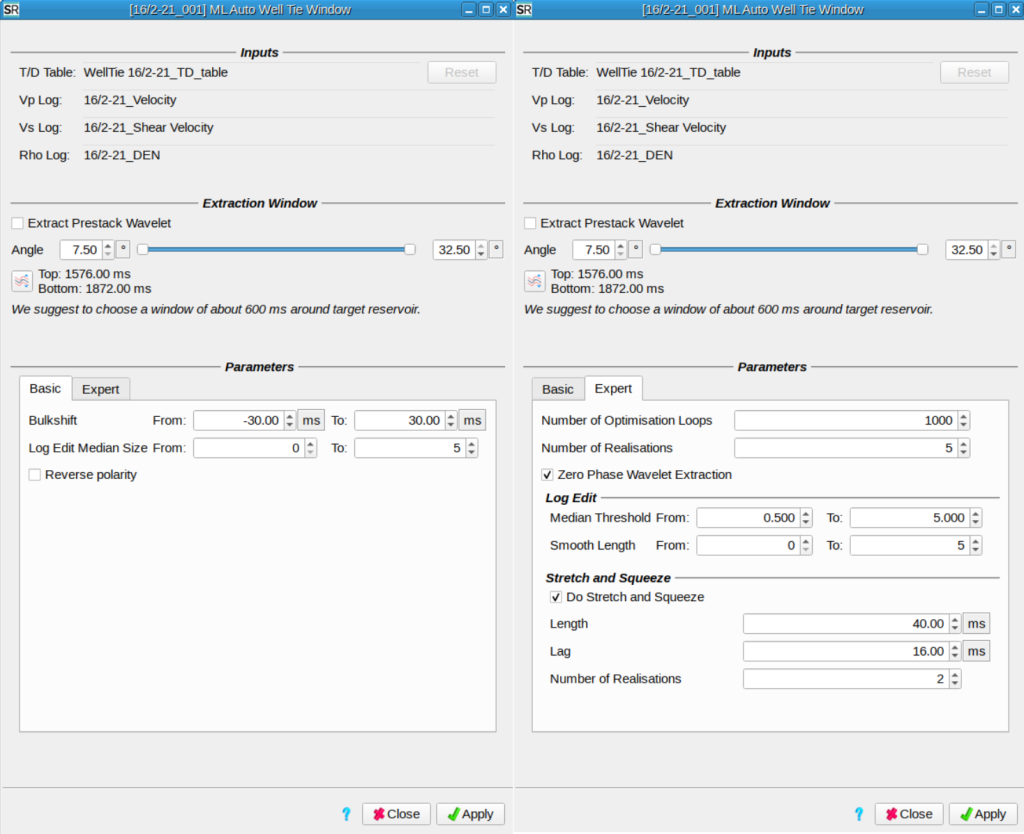The height and width of the screenshot is (834, 1024).
Task: Click the extraction window picker icon in left window
Action: tap(22, 281)
